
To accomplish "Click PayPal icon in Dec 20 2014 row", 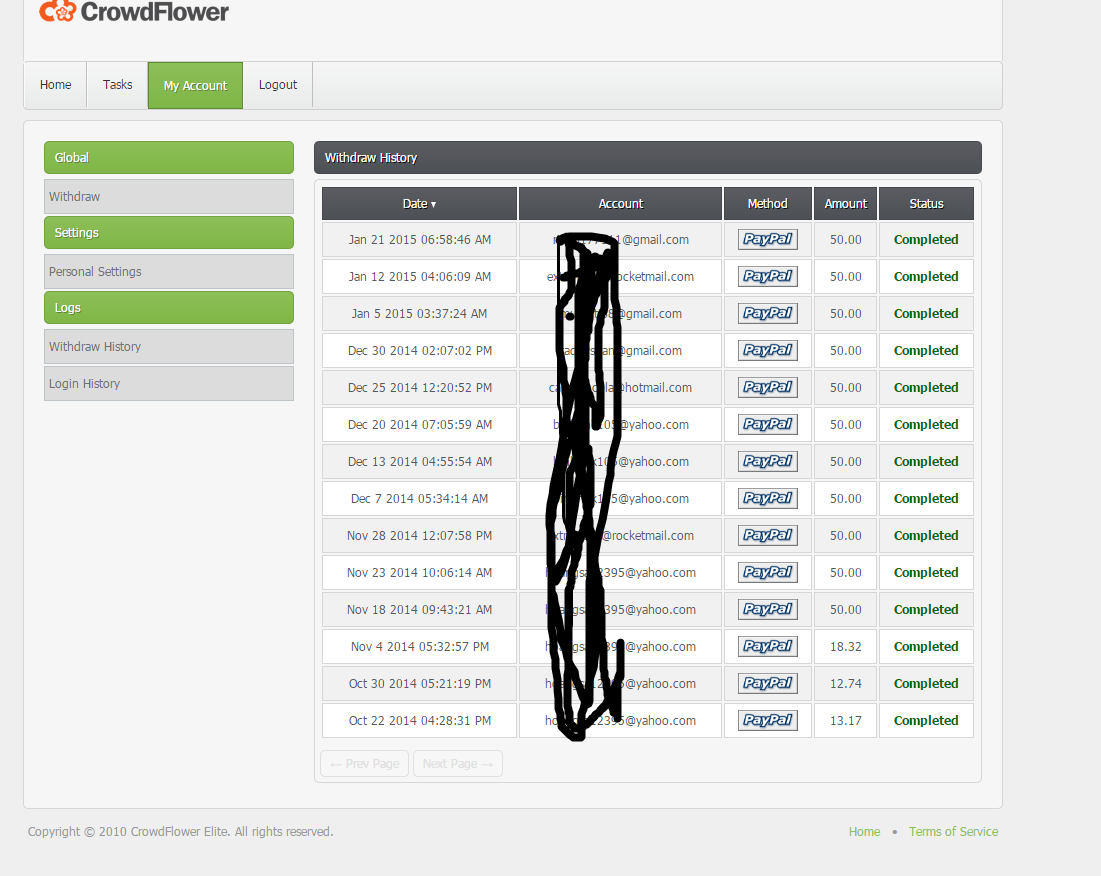I will pos(767,425).
